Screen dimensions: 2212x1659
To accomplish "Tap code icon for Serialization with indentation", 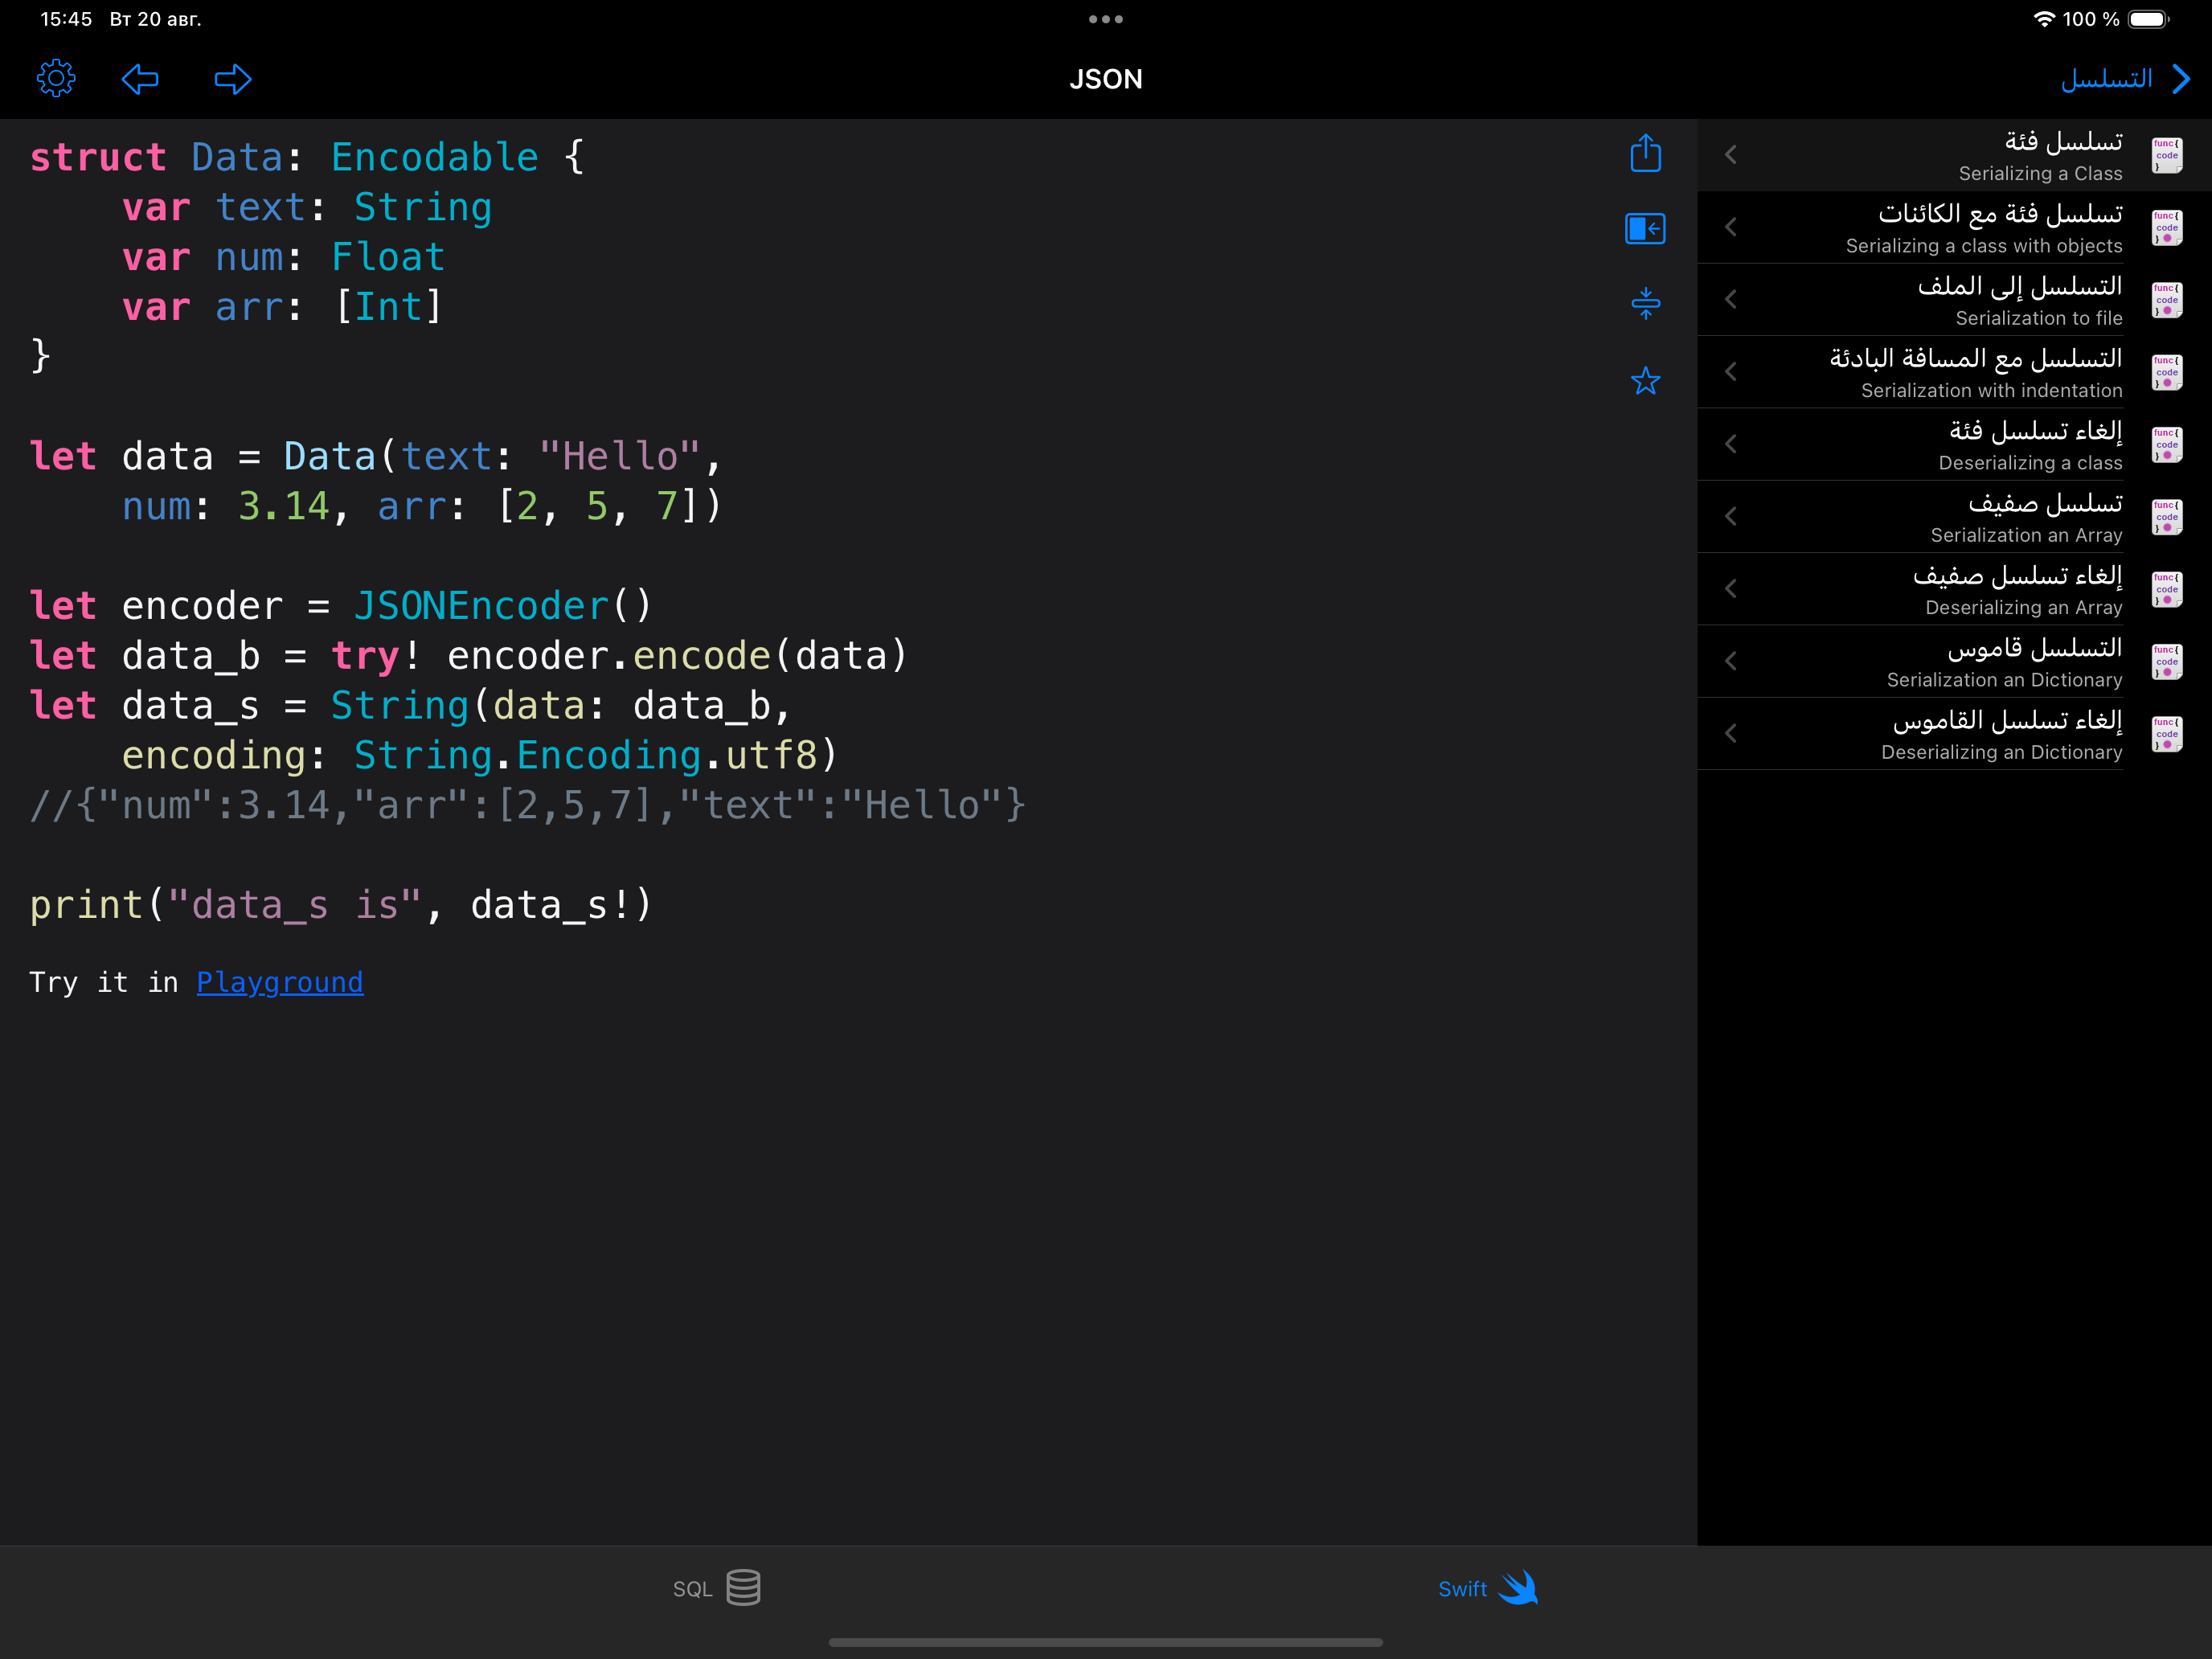I will coord(2167,373).
